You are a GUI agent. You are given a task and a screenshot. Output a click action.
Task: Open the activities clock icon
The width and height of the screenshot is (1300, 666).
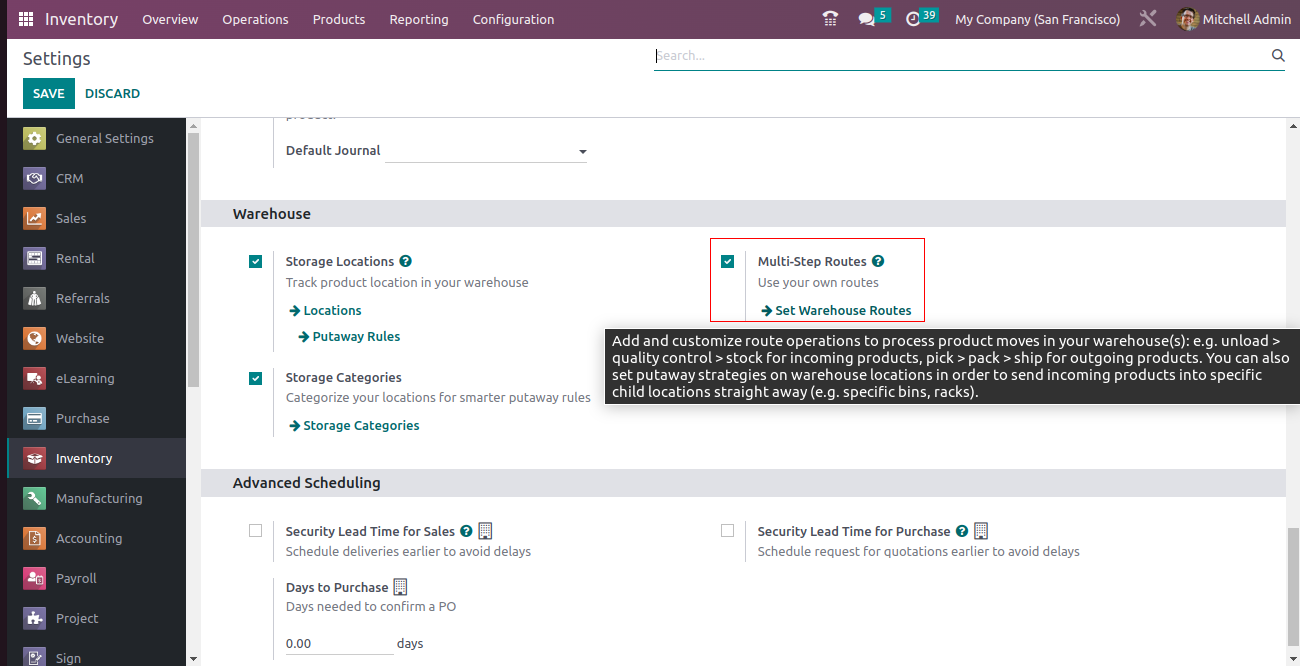click(x=913, y=19)
